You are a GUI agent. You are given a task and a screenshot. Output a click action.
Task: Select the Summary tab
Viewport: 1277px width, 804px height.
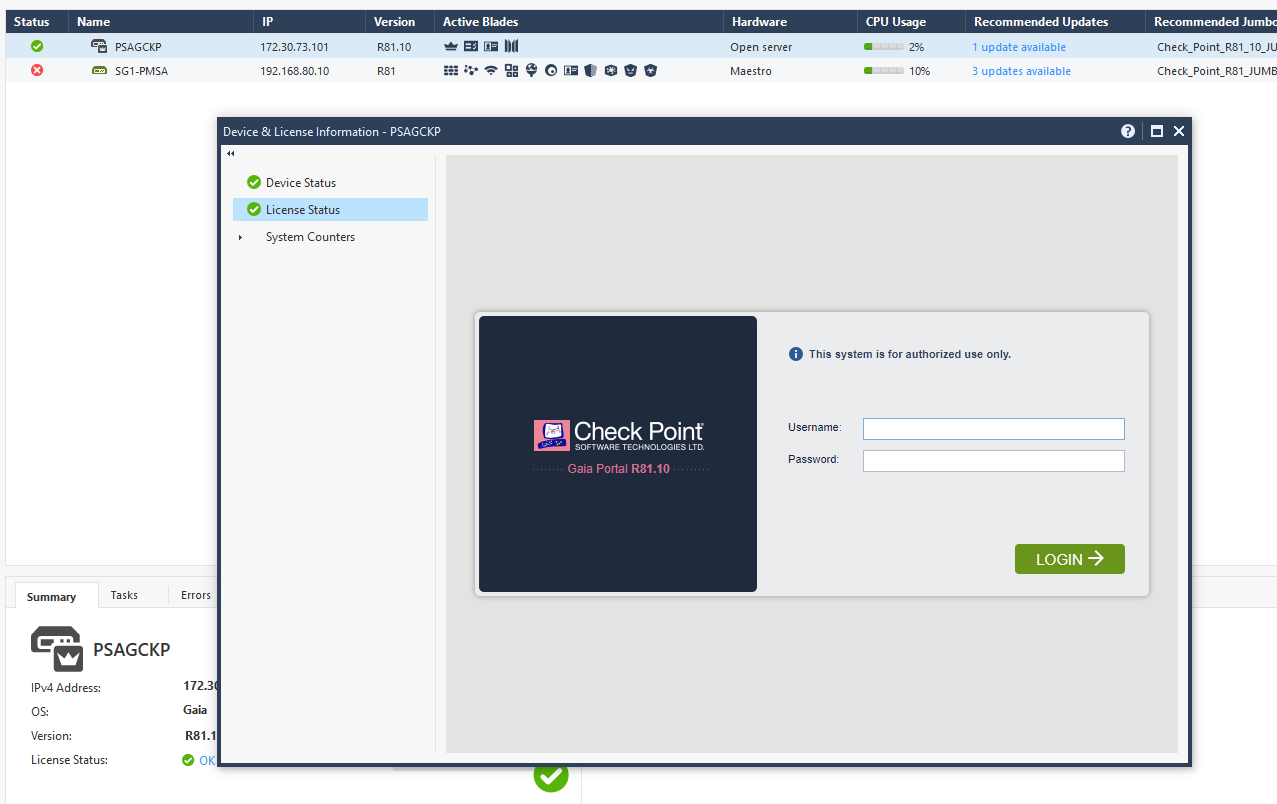click(53, 595)
